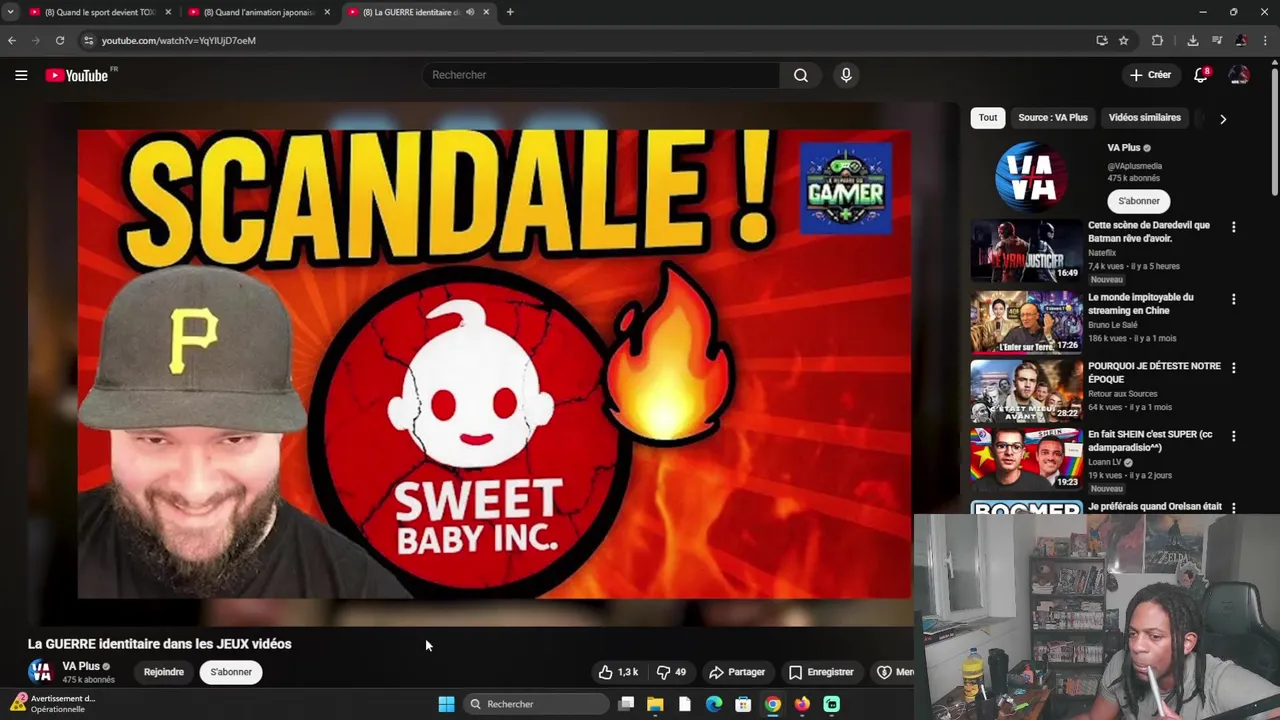The width and height of the screenshot is (1280, 720).
Task: Focus the Rechercher search field on YouTube
Action: pos(602,75)
